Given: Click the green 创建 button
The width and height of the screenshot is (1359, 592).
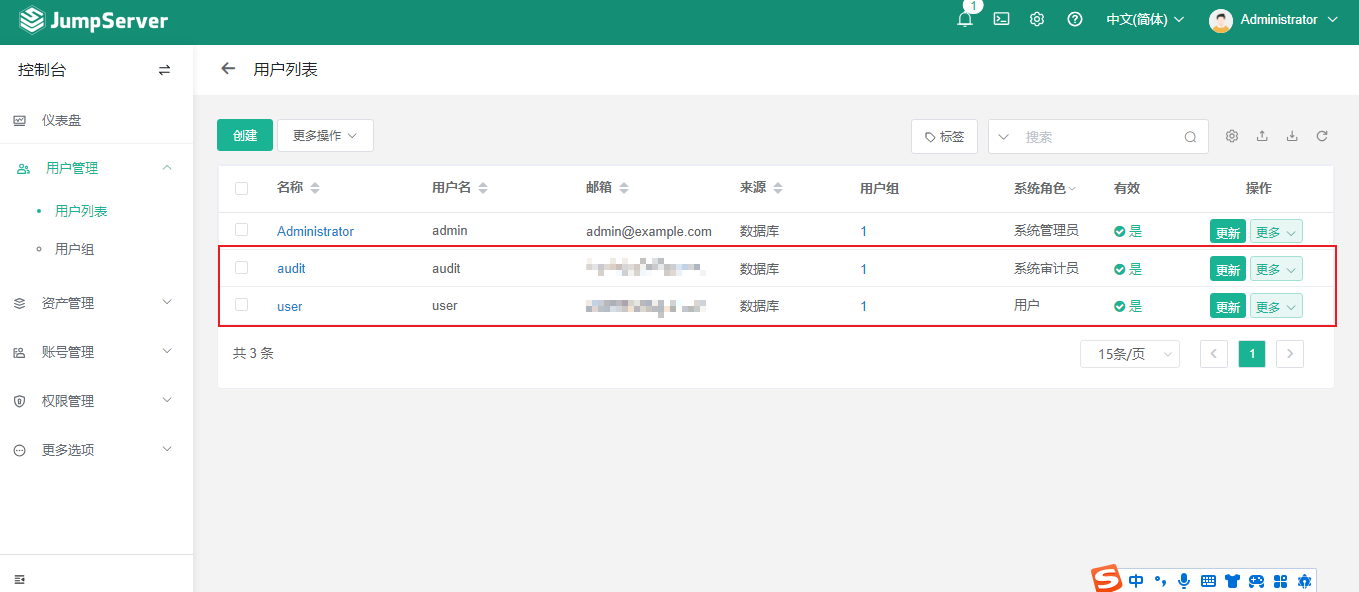Looking at the screenshot, I should point(244,135).
